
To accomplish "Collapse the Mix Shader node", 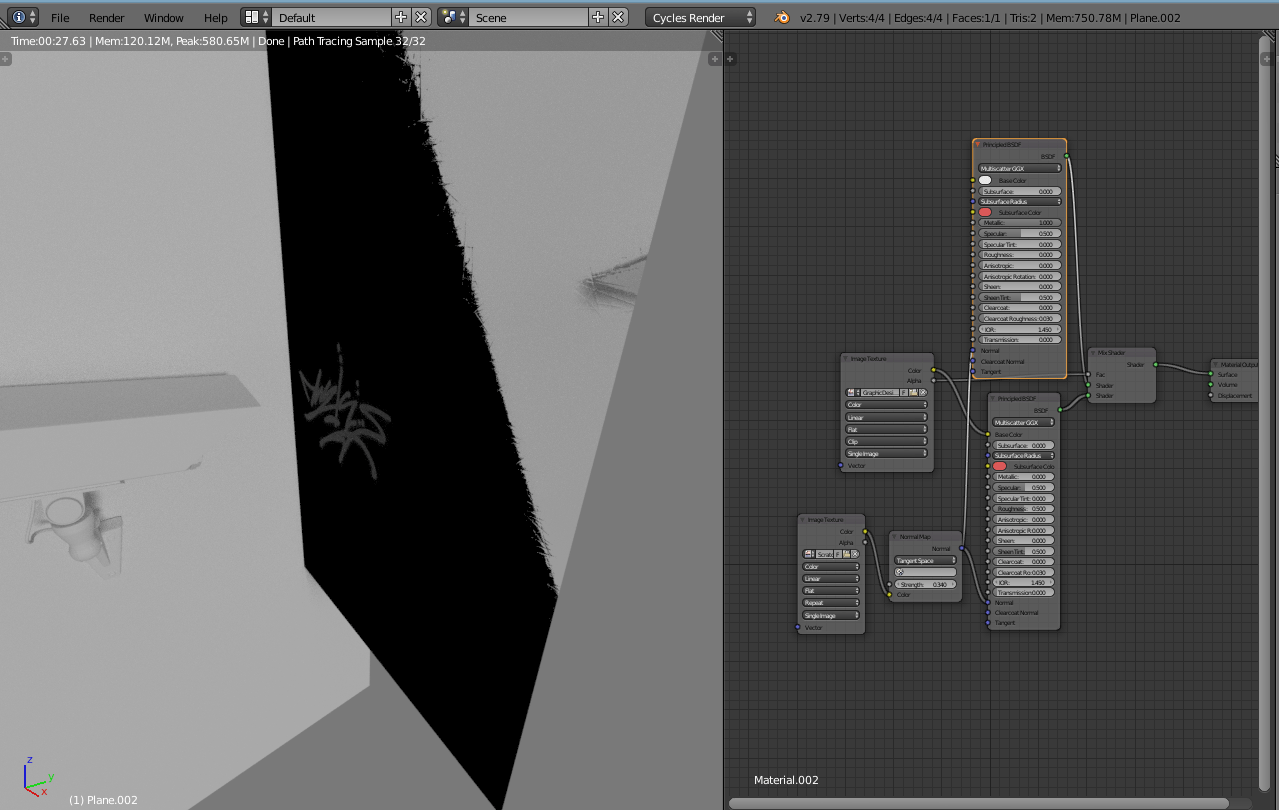I will [1094, 352].
